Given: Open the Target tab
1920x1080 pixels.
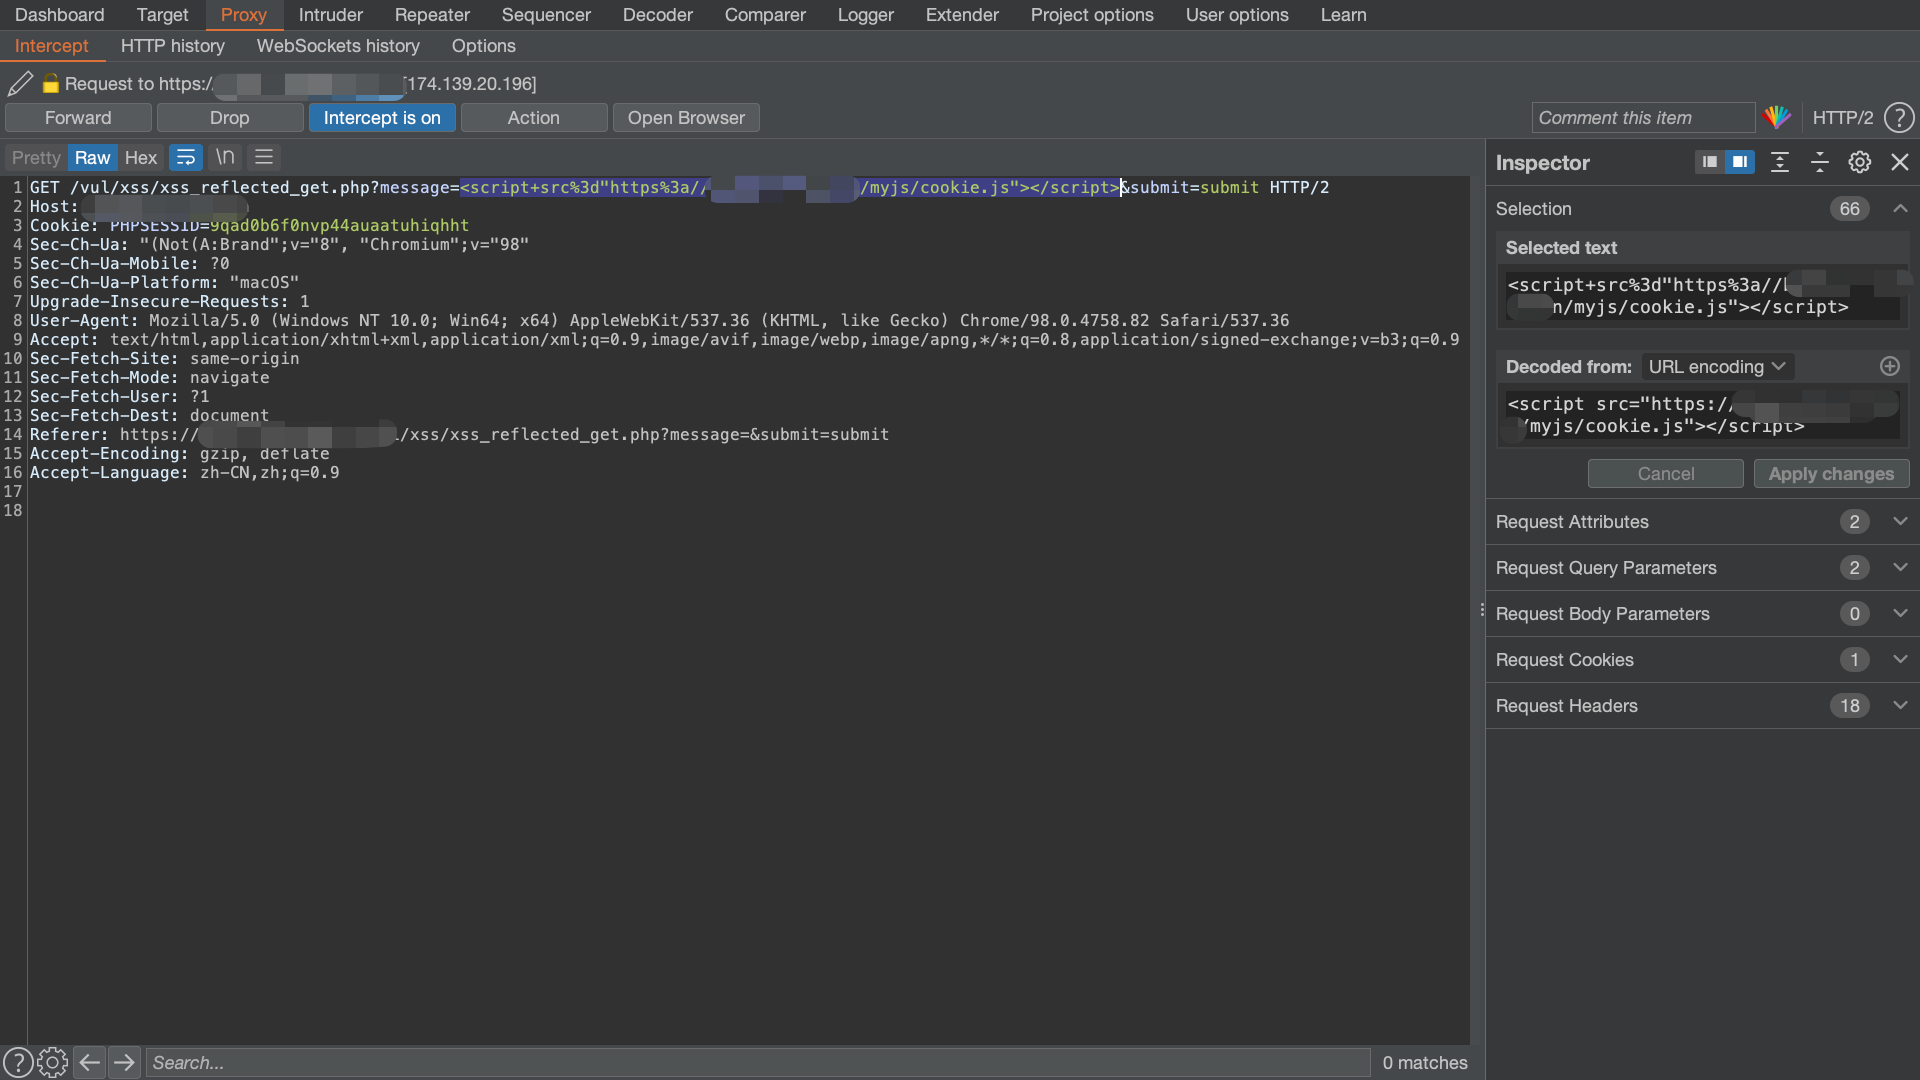Looking at the screenshot, I should [x=162, y=15].
